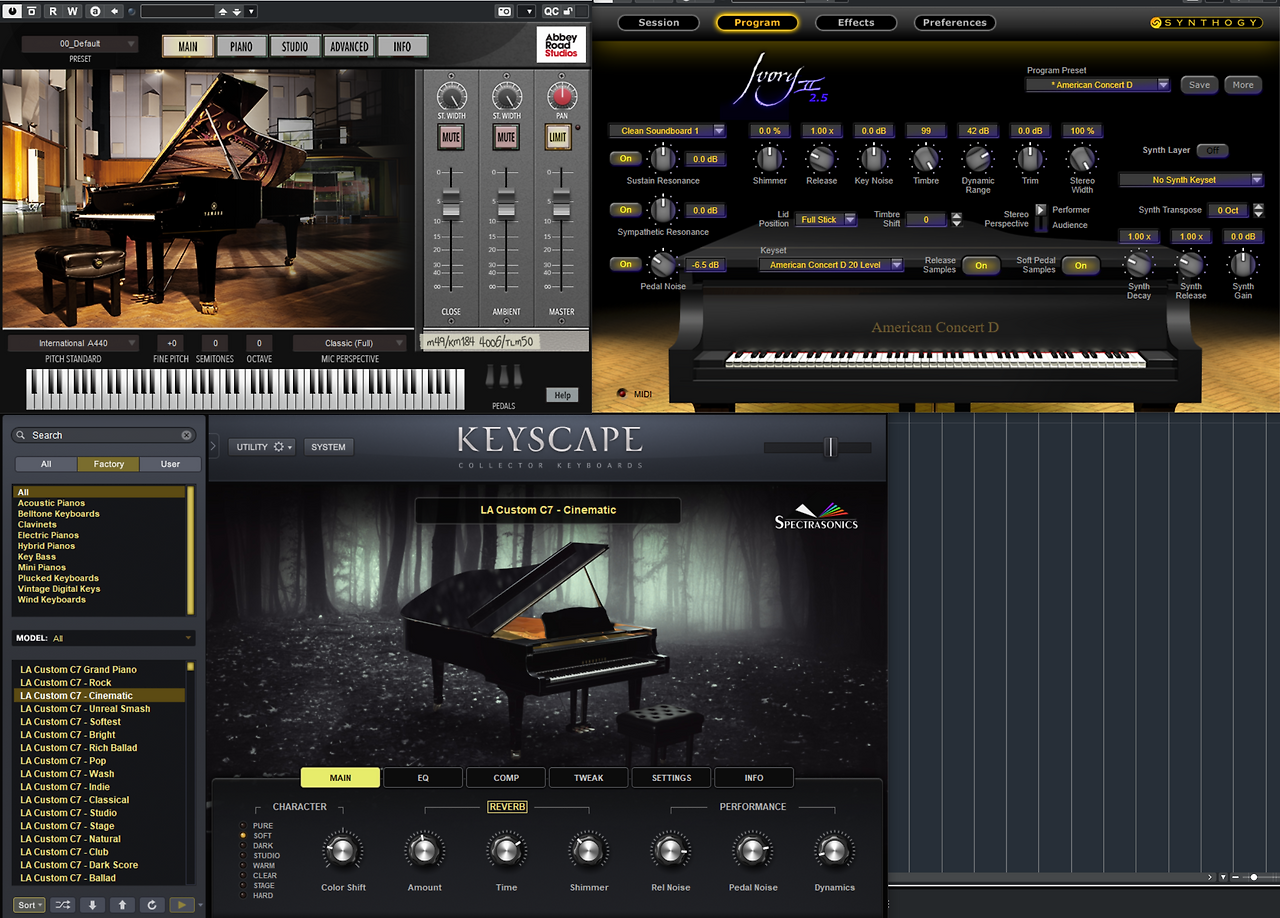Open the No Synth Keyset dropdown
The height and width of the screenshot is (918, 1280).
click(x=1191, y=180)
